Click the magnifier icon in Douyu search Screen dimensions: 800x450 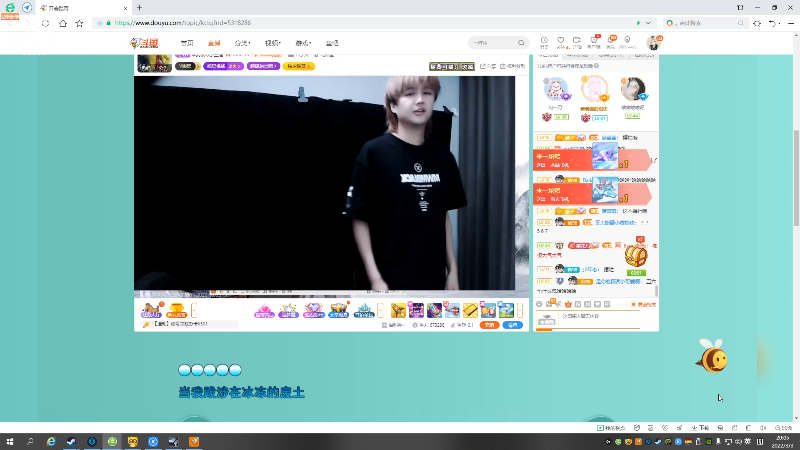pyautogui.click(x=521, y=43)
